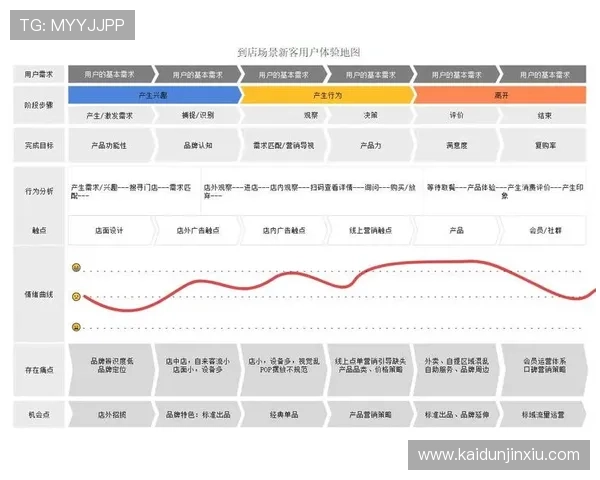The image size is (600, 480).
Task: Open the 经典单品 opportunity cell
Action: 284,415
